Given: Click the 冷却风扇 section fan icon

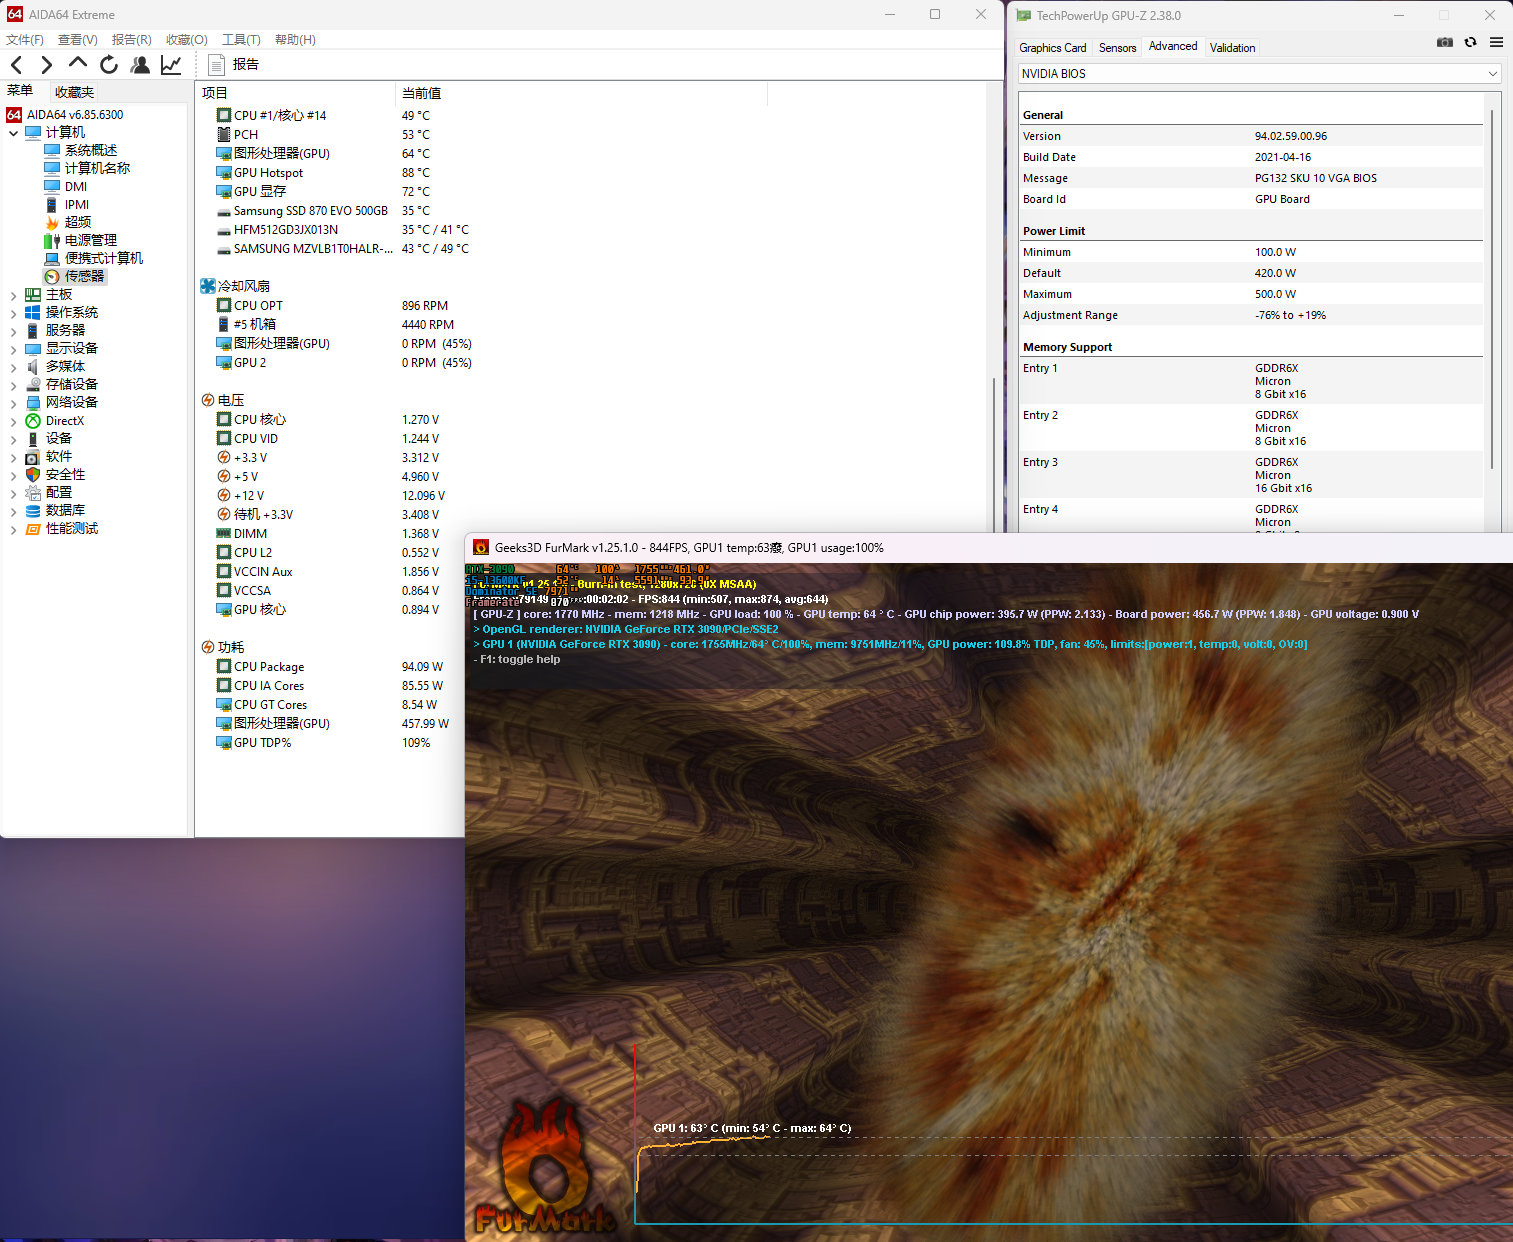Looking at the screenshot, I should pos(208,286).
